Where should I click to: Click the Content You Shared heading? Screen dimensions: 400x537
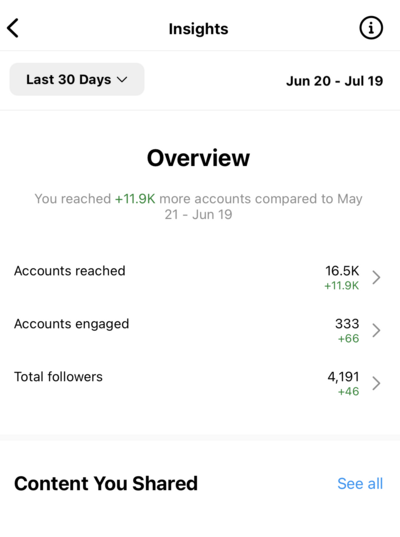106,483
